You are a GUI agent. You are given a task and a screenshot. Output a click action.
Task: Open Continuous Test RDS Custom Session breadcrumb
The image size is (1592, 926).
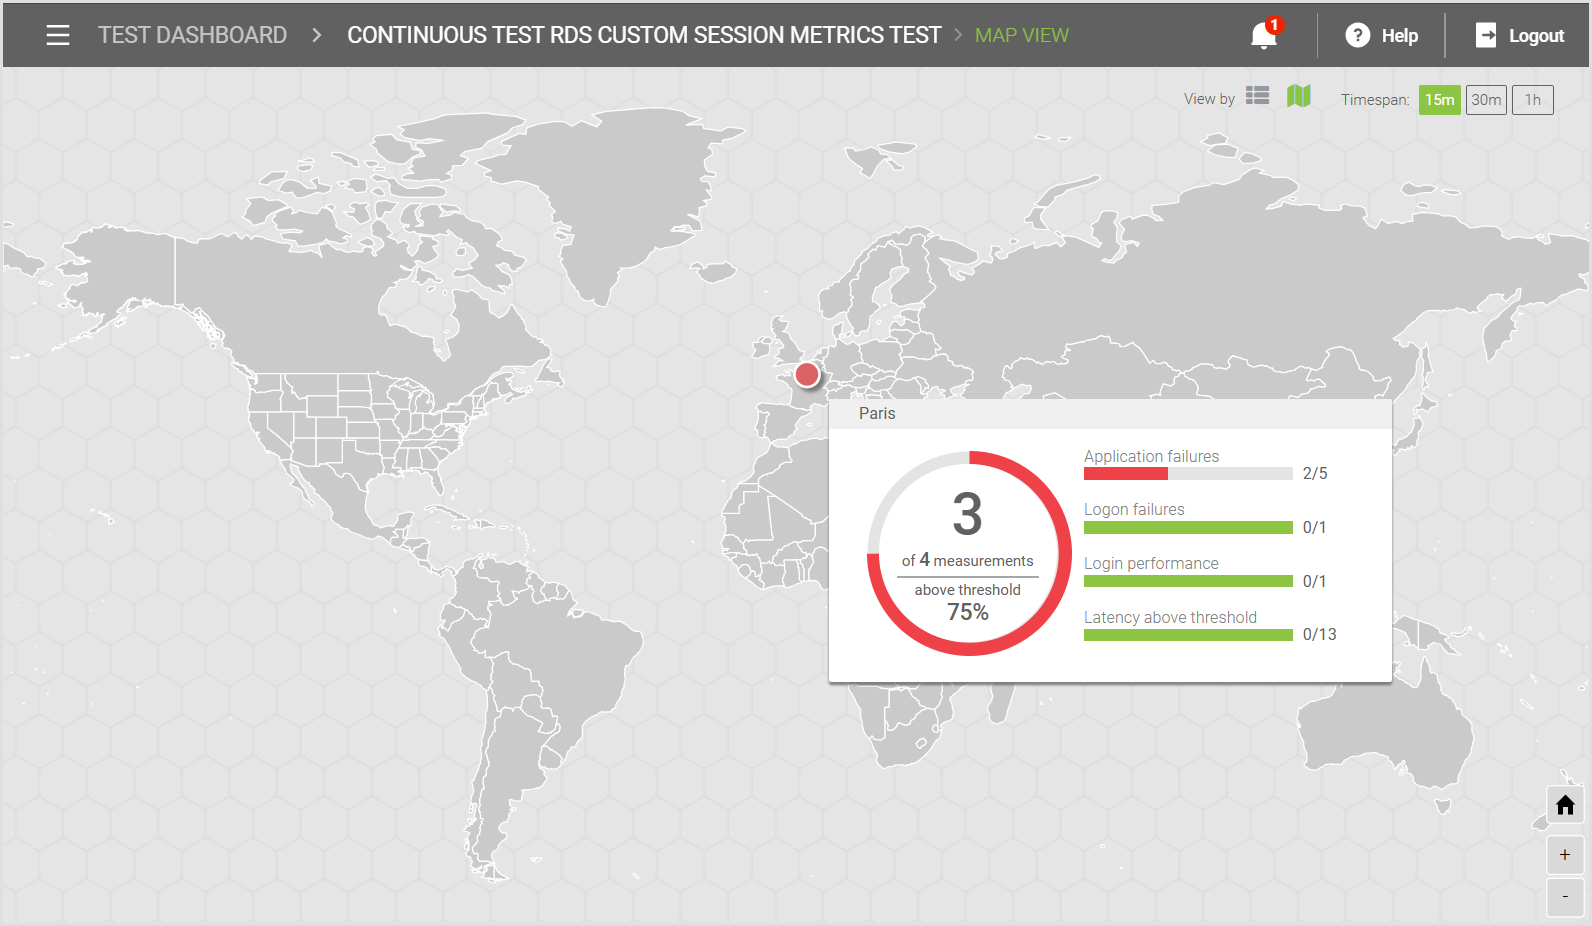tap(644, 35)
